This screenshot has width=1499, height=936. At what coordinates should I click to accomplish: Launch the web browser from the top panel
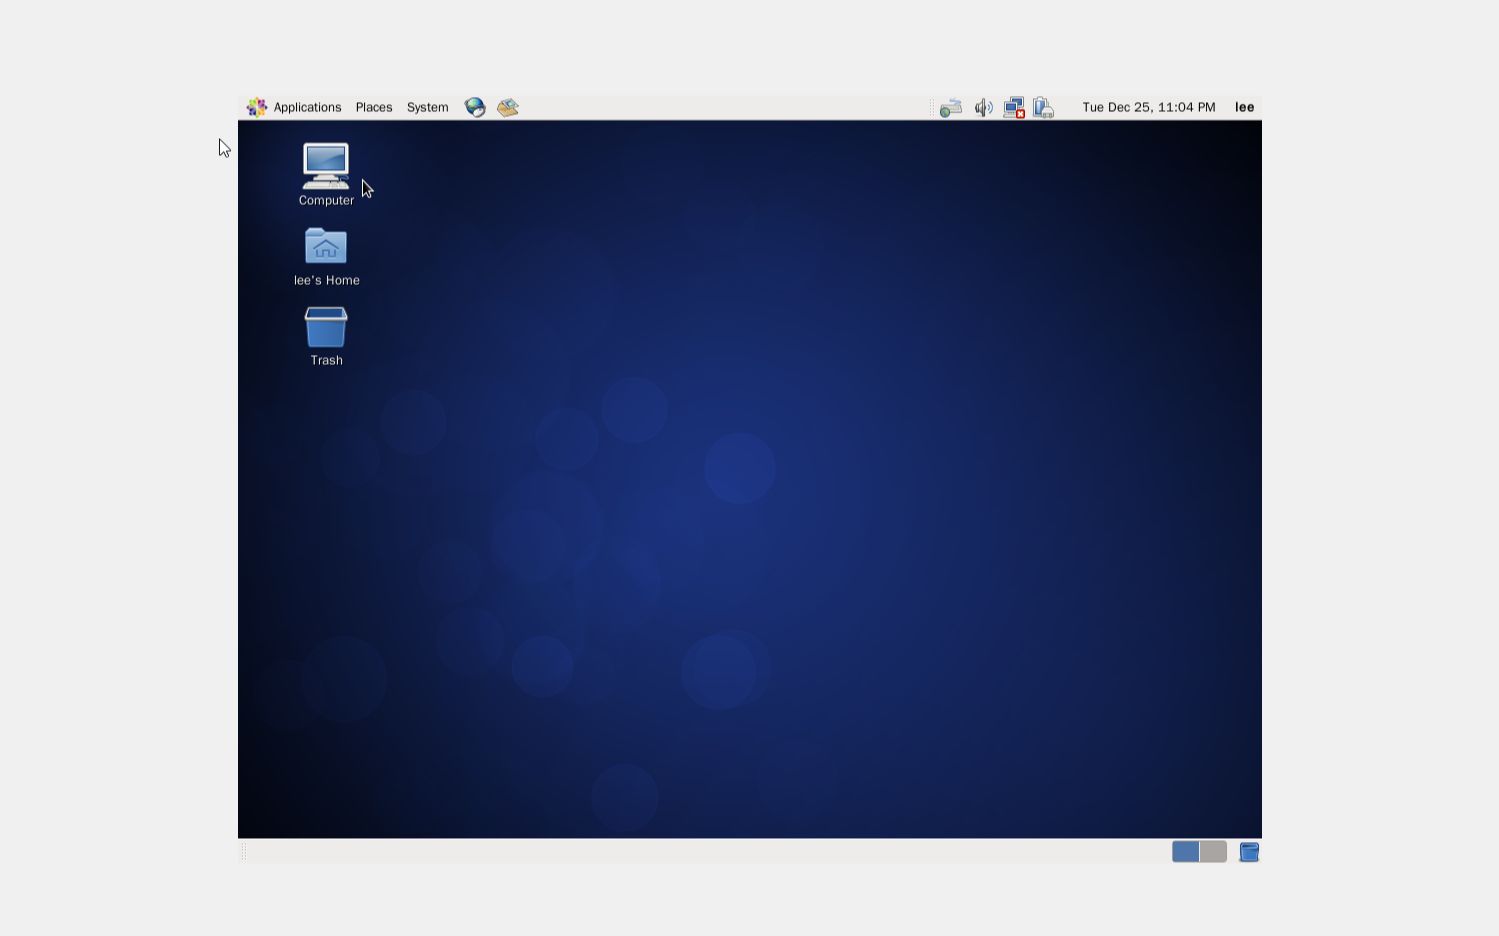pyautogui.click(x=475, y=107)
